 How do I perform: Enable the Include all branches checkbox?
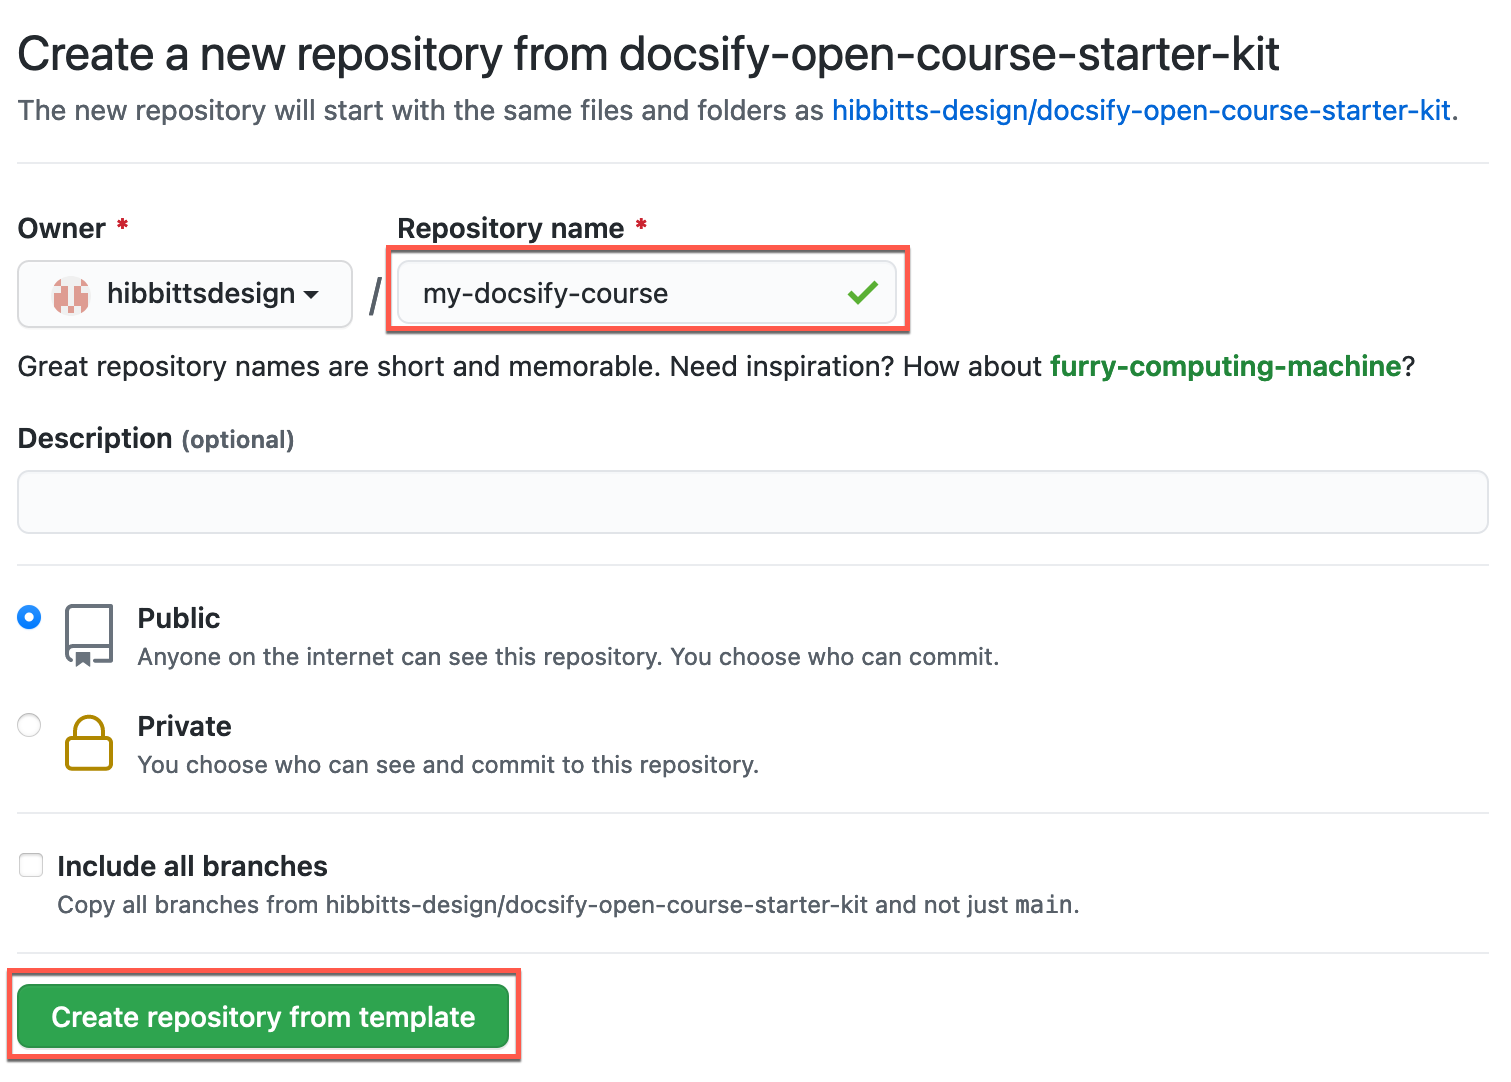coord(31,865)
